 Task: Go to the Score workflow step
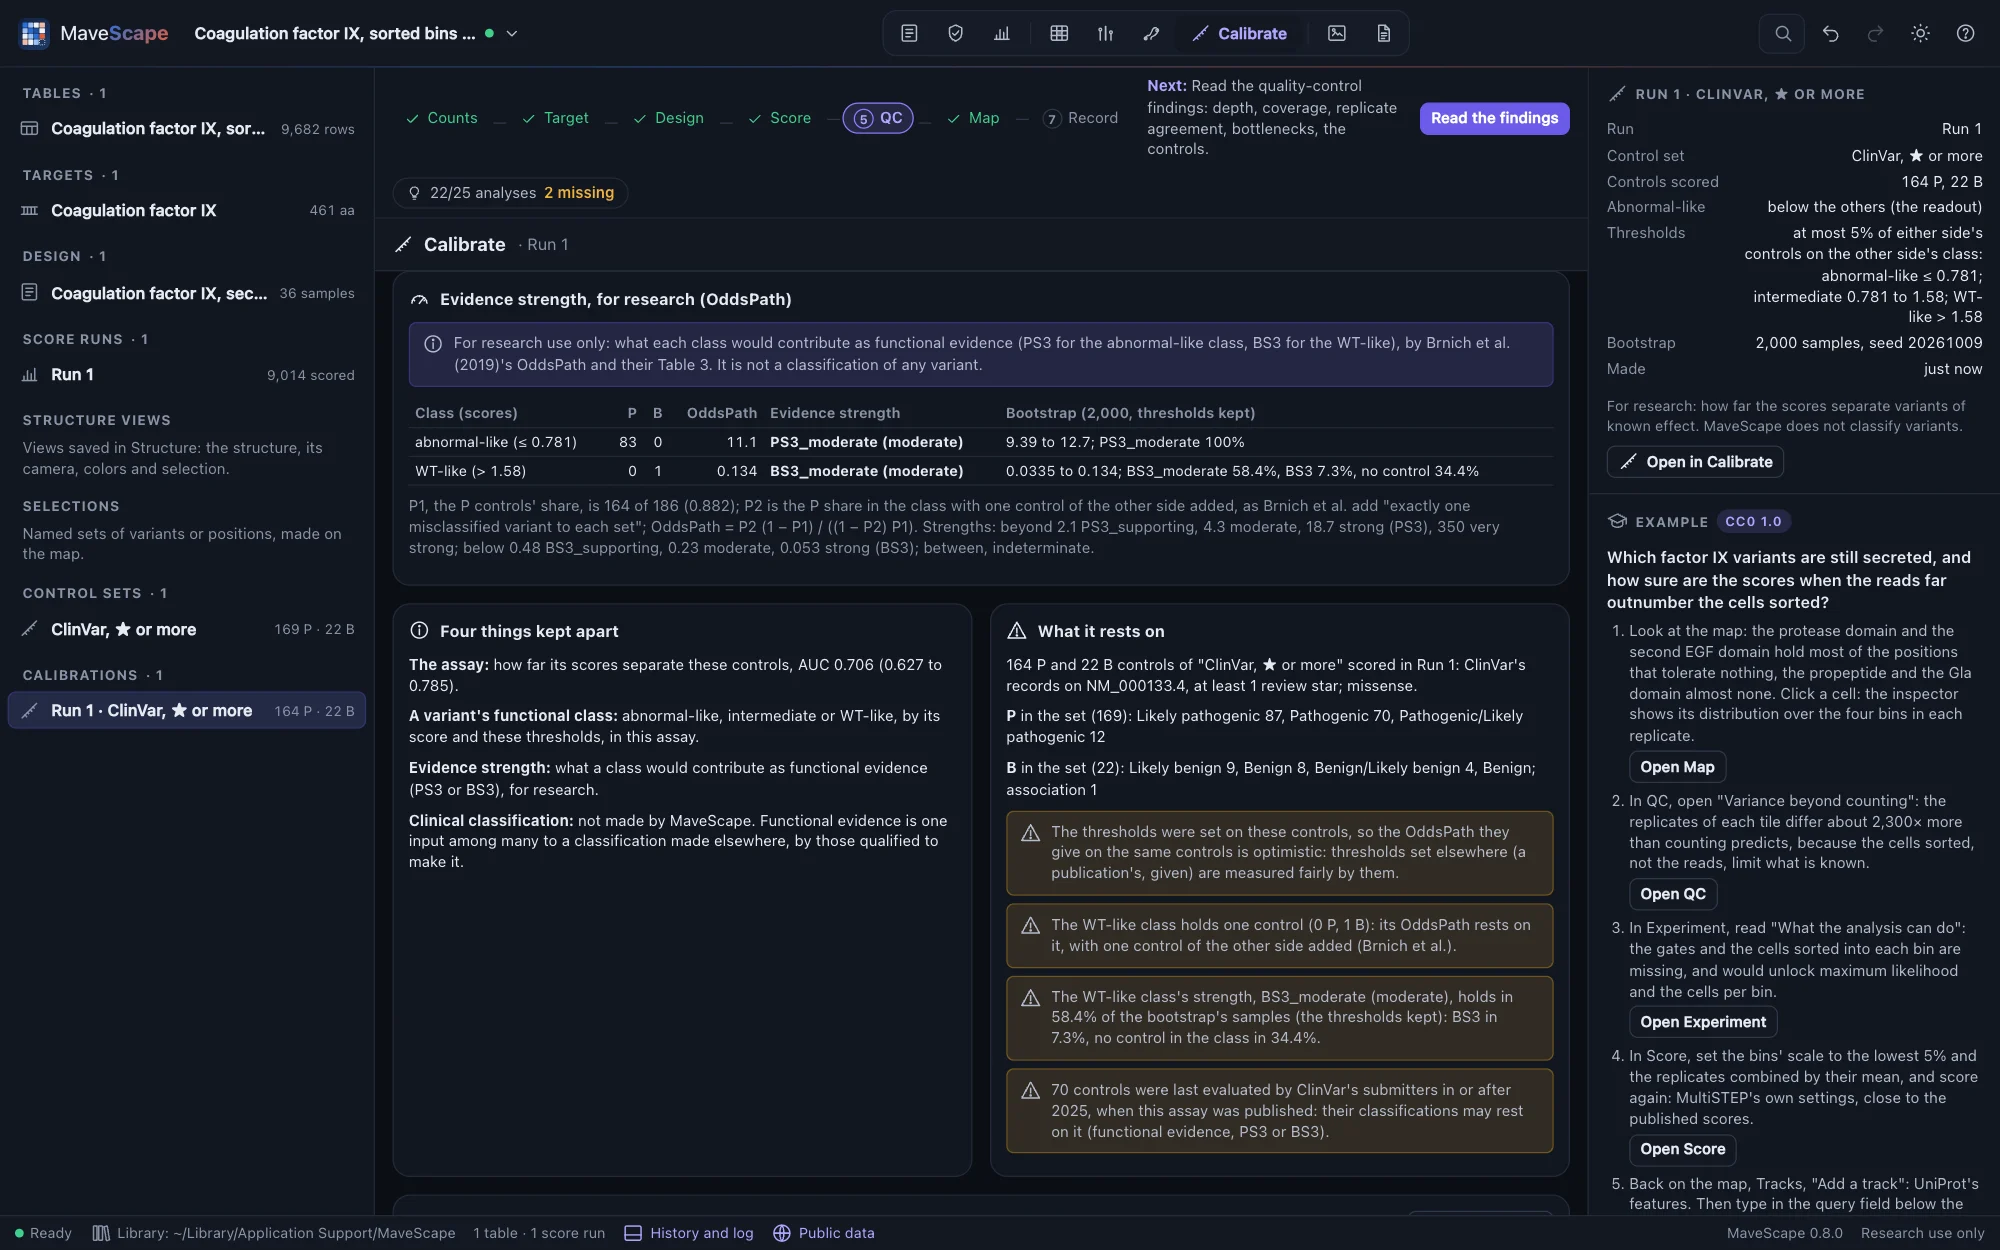tap(780, 118)
